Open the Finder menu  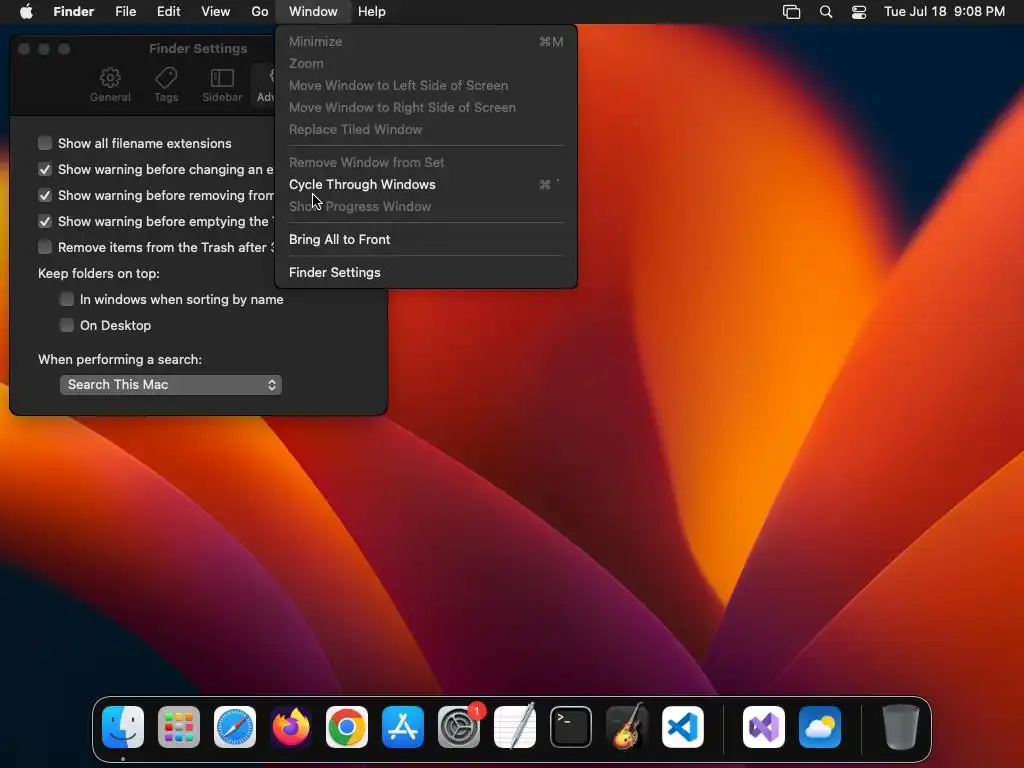(x=74, y=12)
